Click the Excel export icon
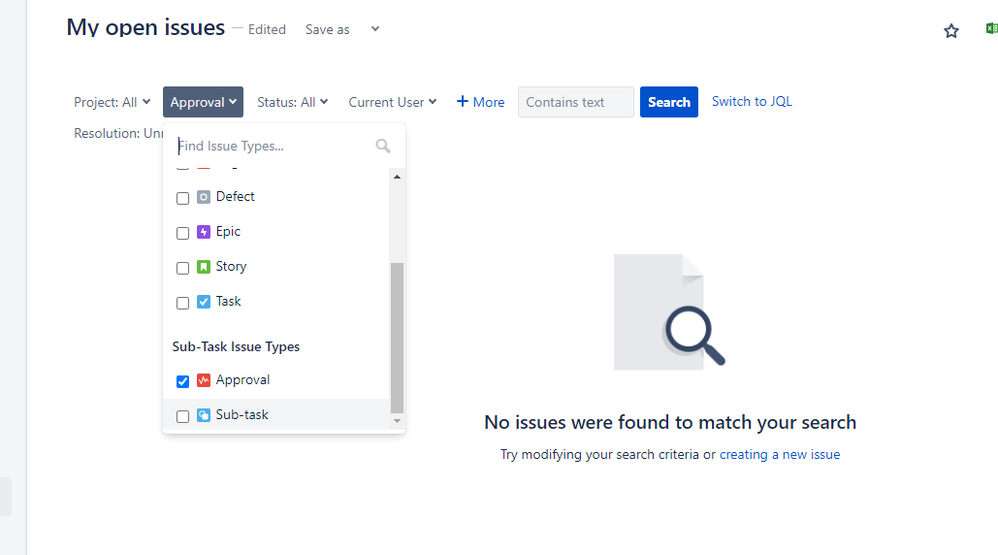 [992, 29]
